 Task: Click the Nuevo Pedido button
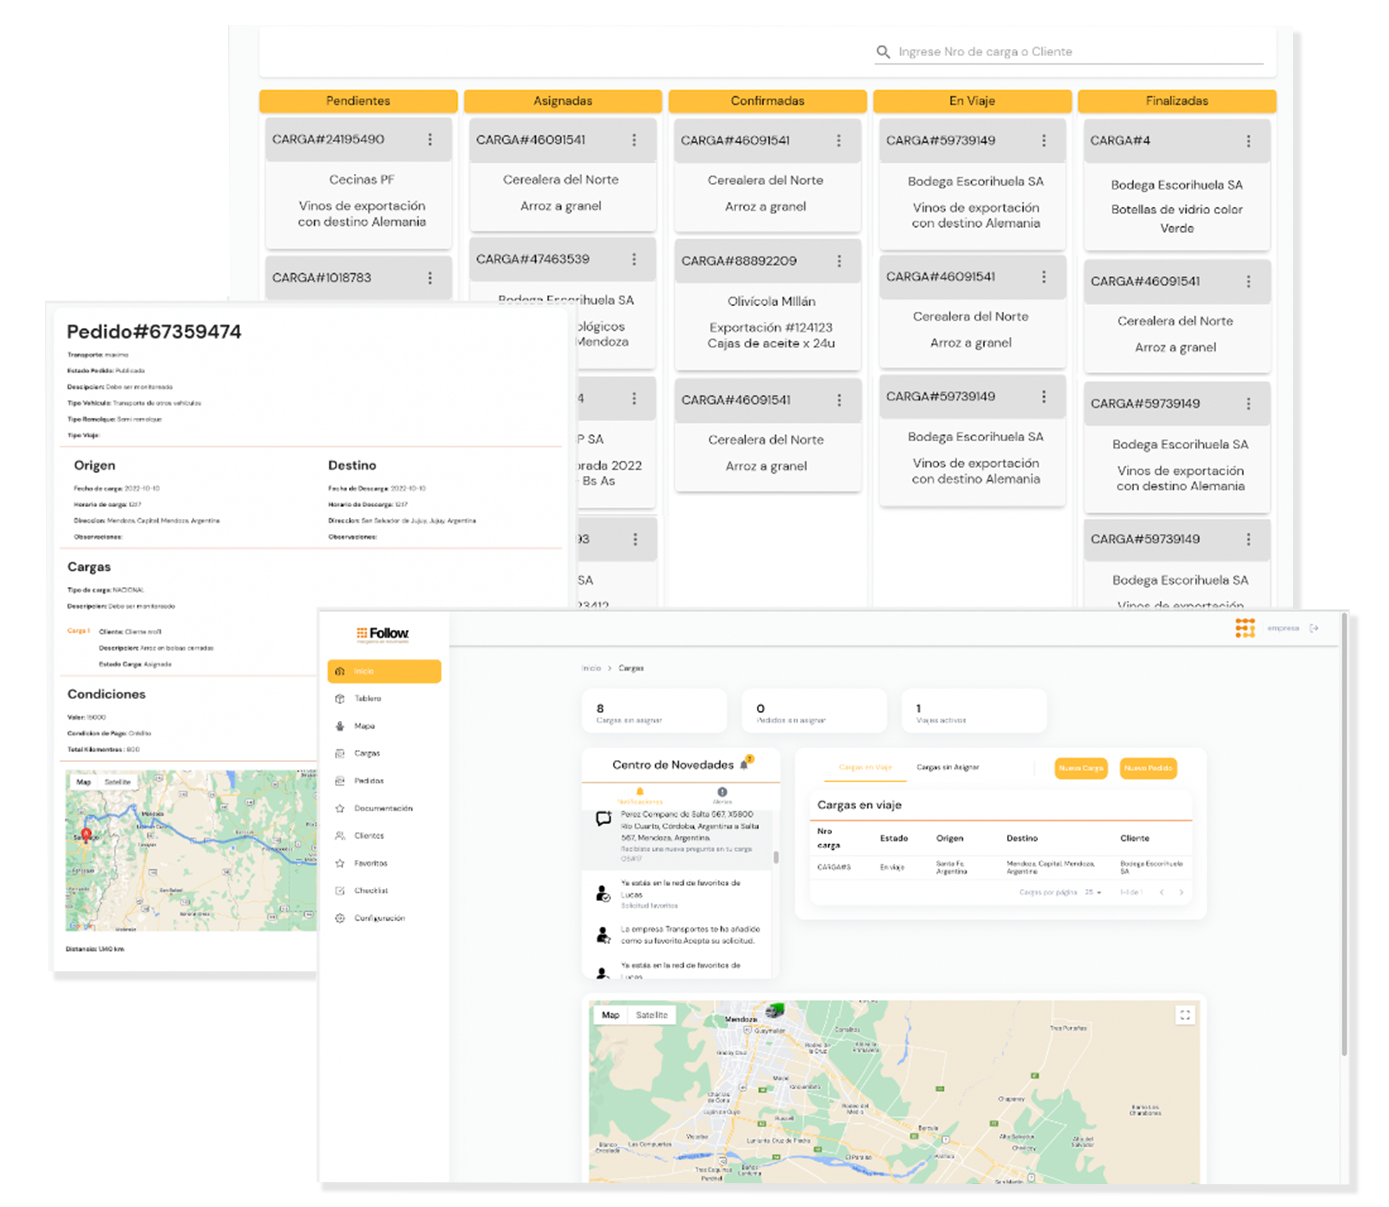pyautogui.click(x=1148, y=768)
